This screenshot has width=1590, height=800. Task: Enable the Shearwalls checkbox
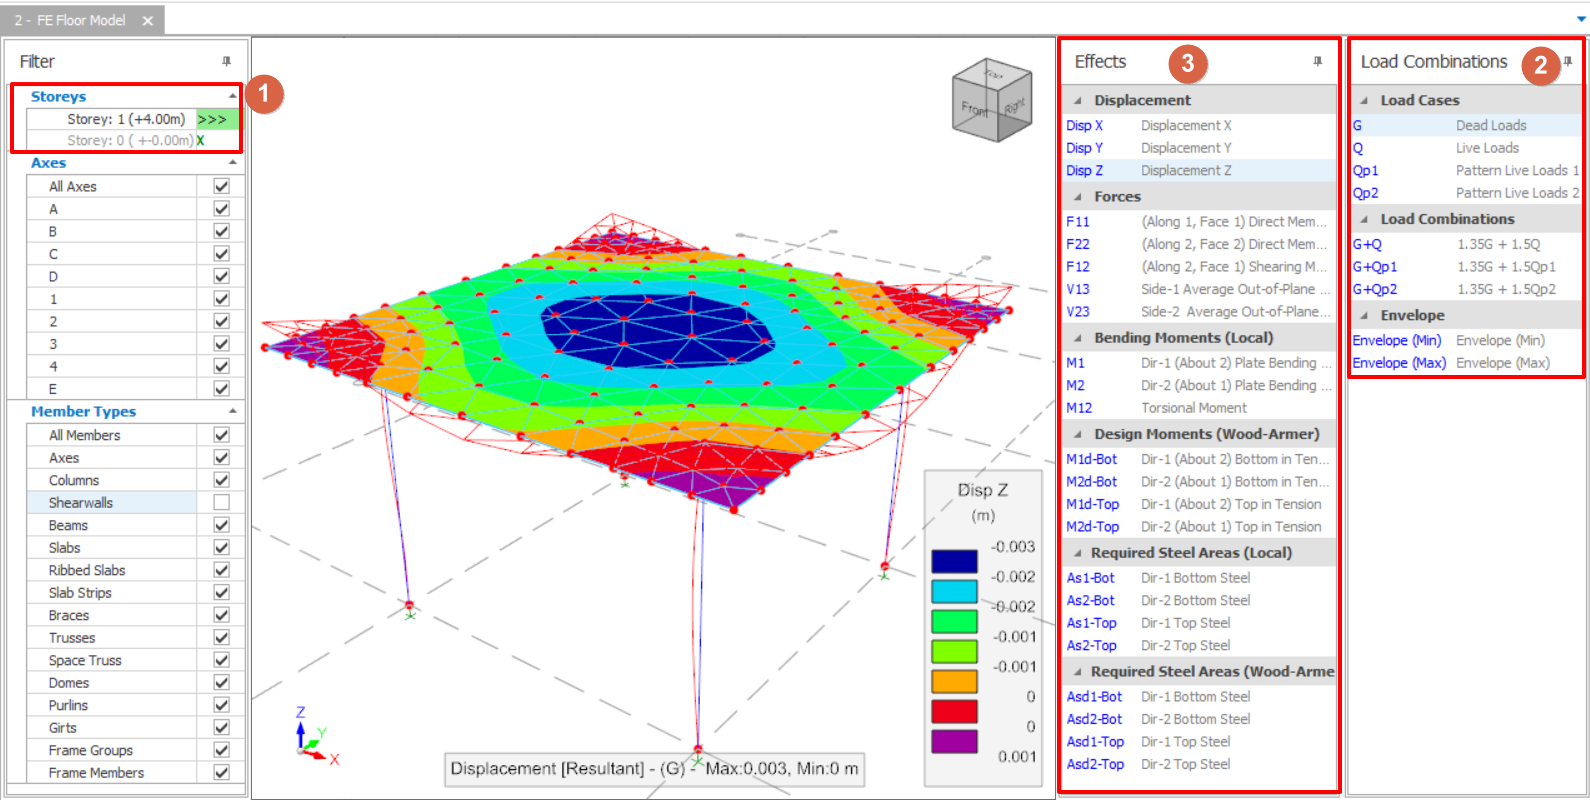[221, 503]
